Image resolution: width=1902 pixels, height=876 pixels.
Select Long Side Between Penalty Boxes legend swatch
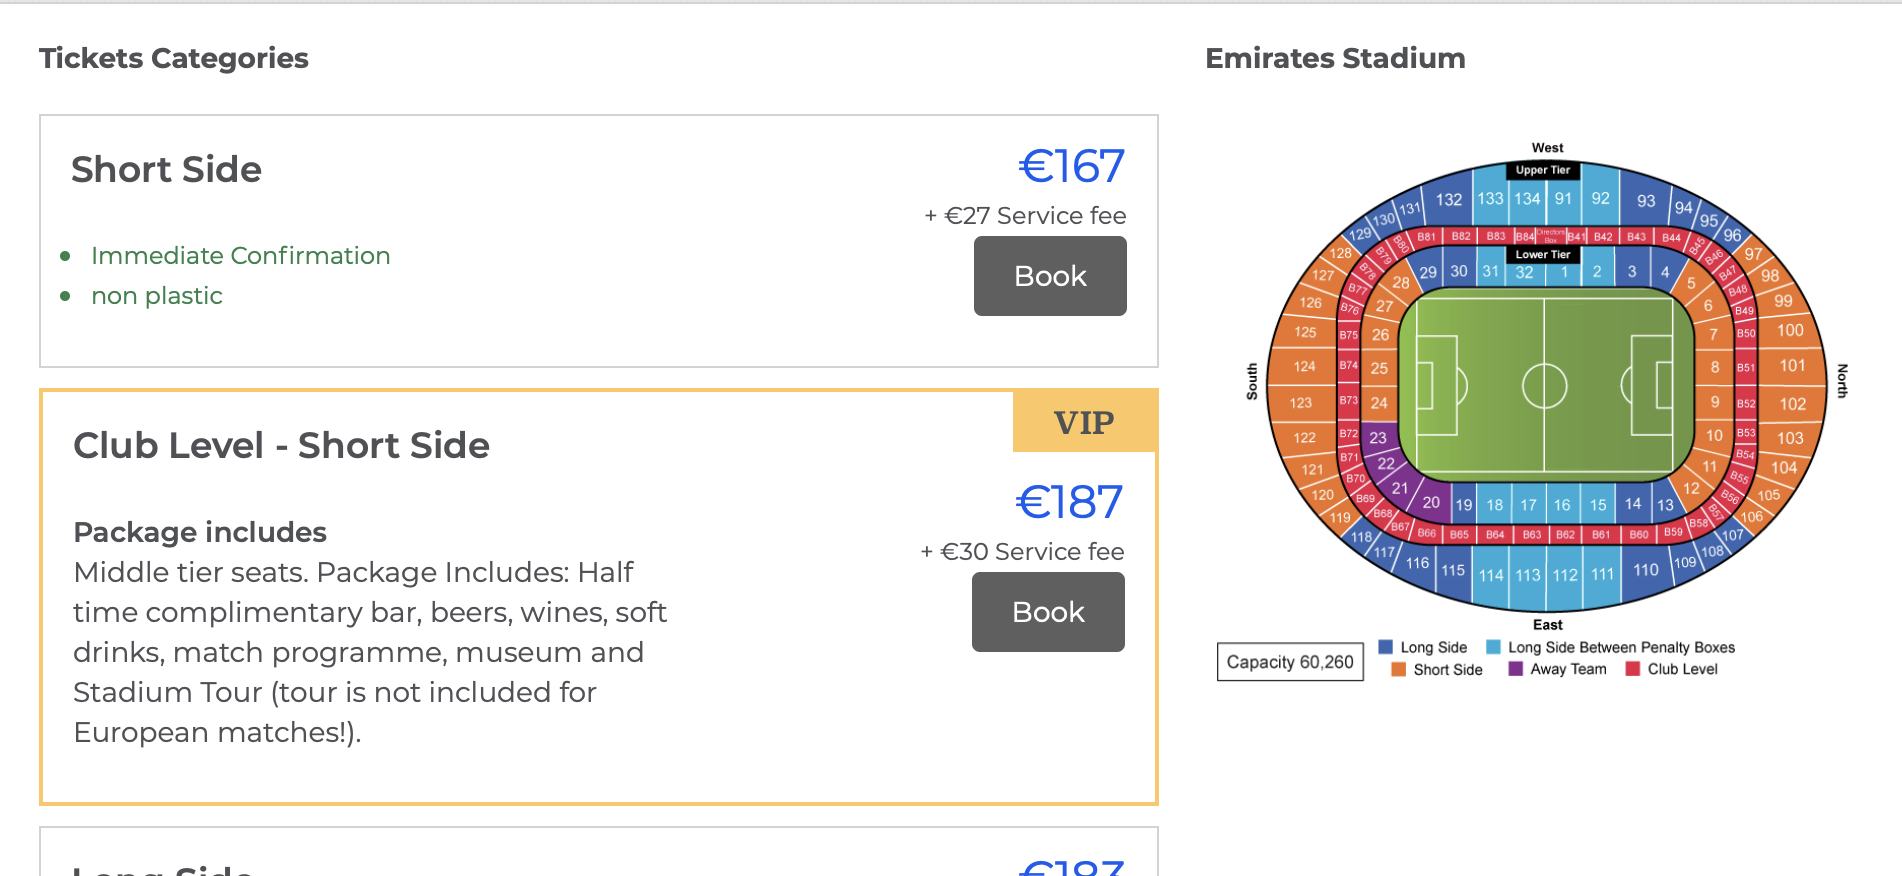pos(1493,647)
